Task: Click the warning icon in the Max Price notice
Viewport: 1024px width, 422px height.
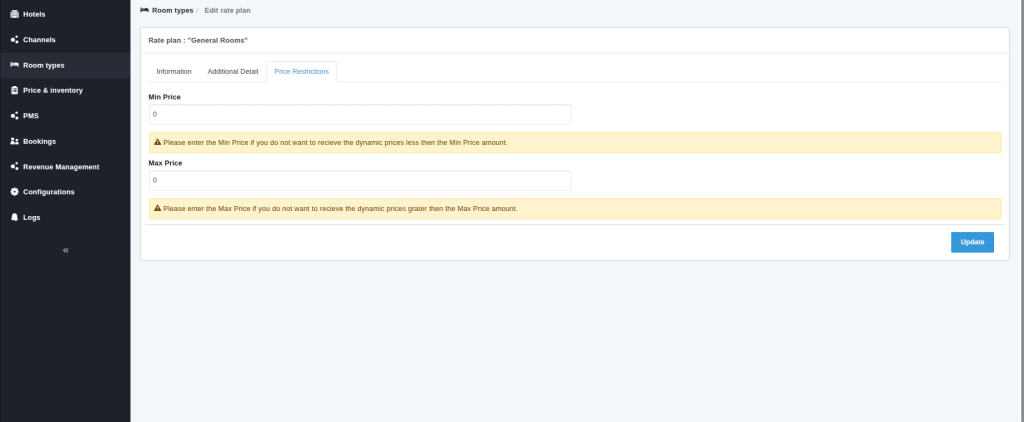Action: (157, 208)
